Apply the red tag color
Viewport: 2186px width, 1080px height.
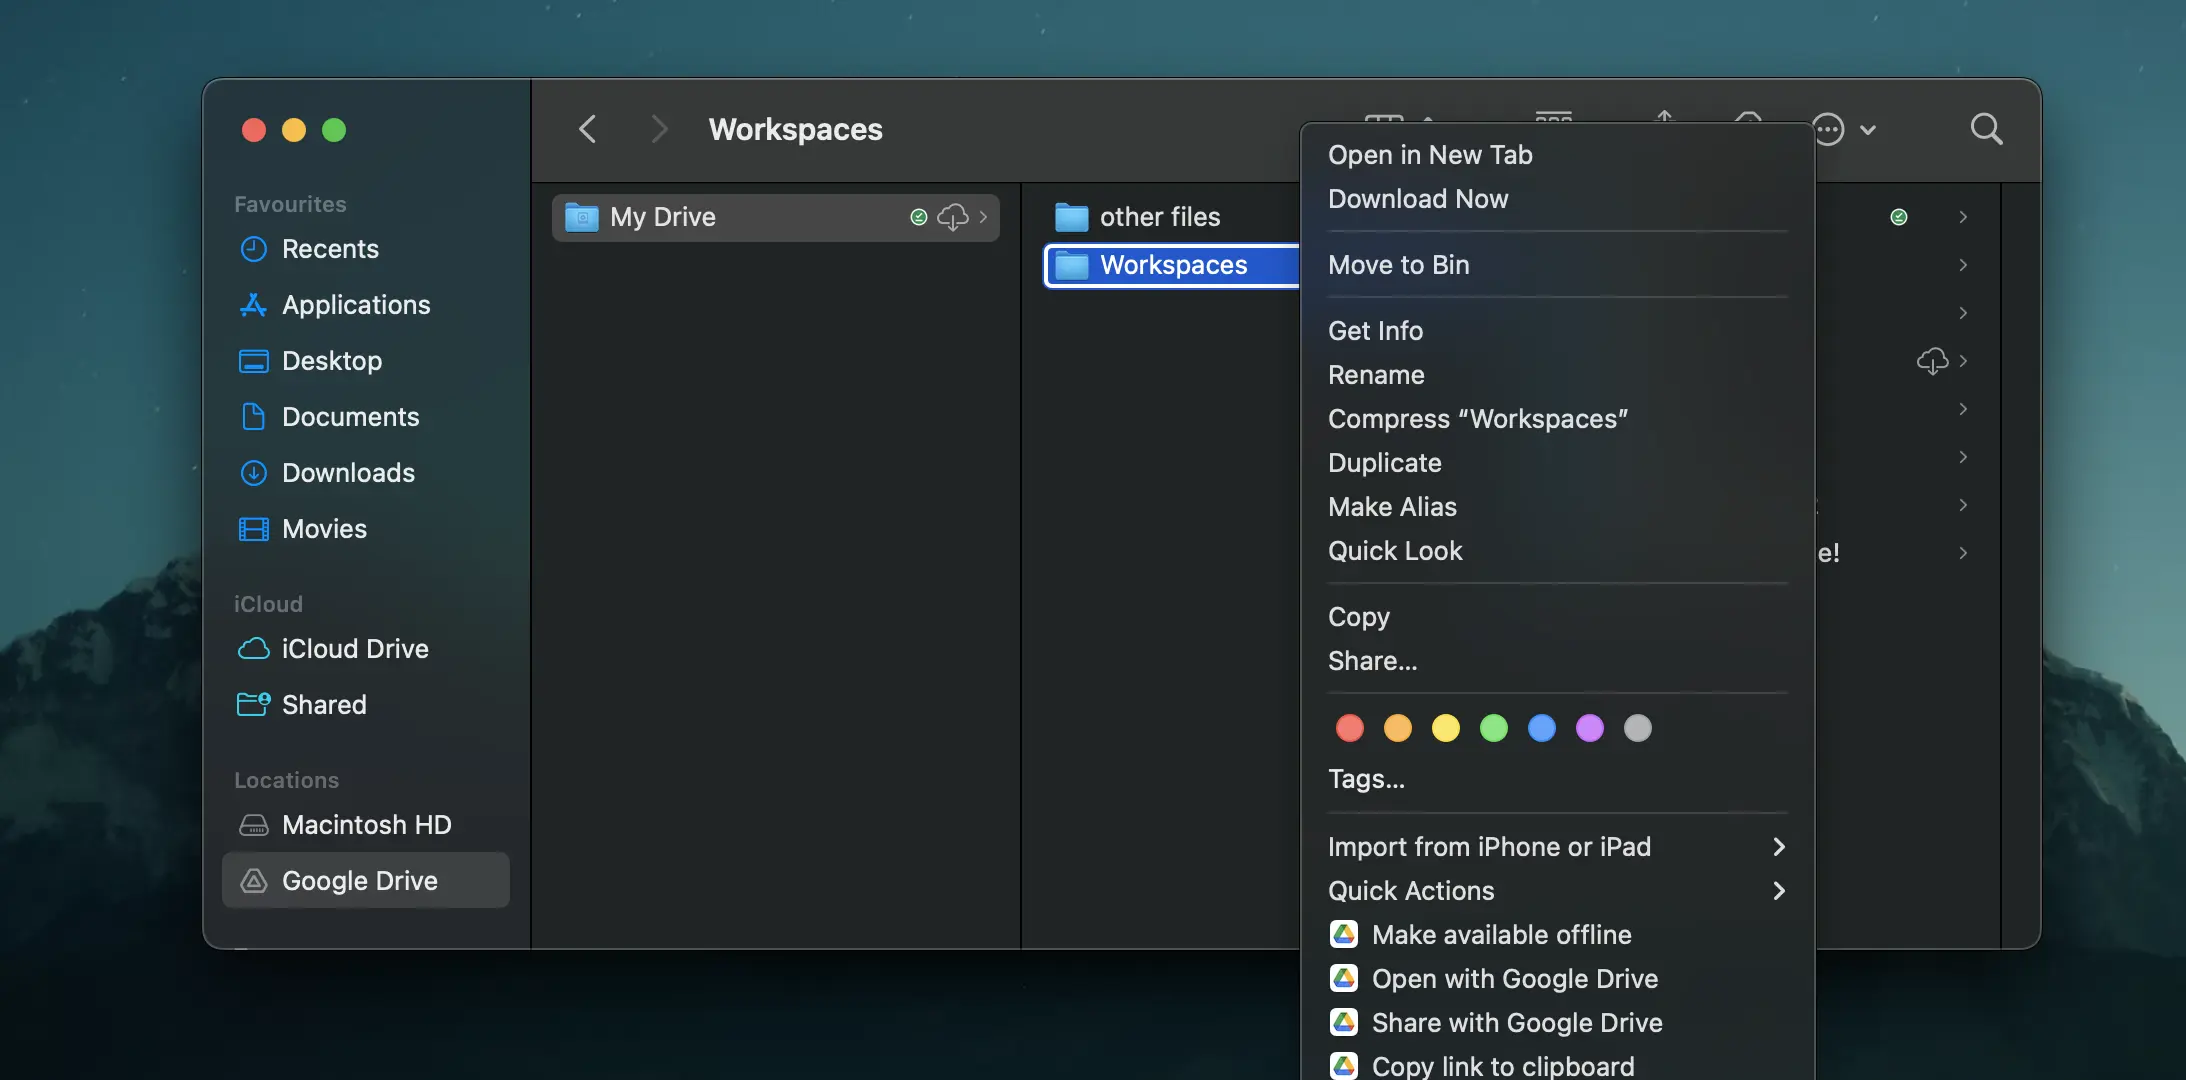(x=1350, y=728)
